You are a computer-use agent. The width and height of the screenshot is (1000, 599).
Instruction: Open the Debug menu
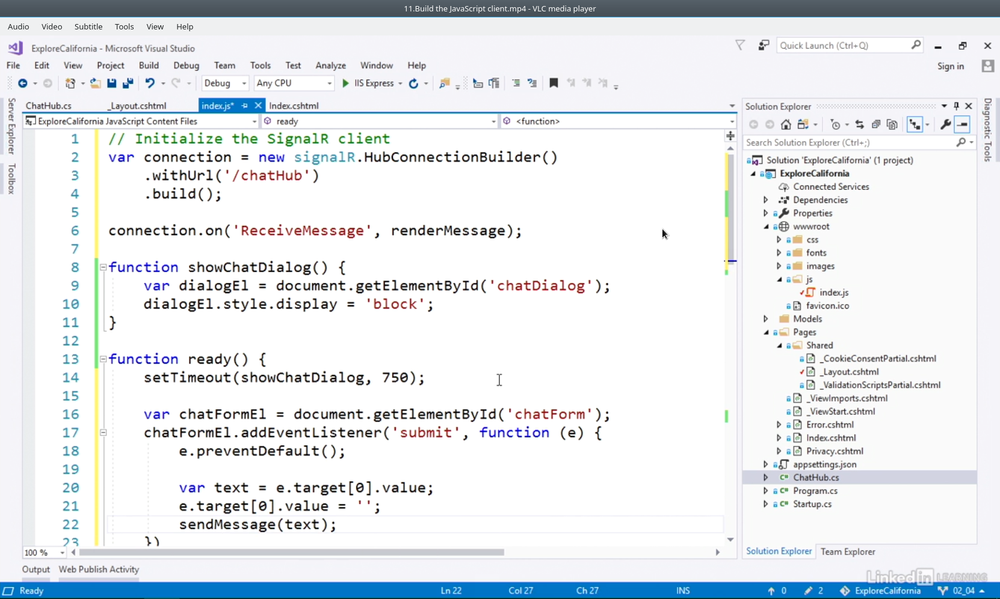[186, 66]
